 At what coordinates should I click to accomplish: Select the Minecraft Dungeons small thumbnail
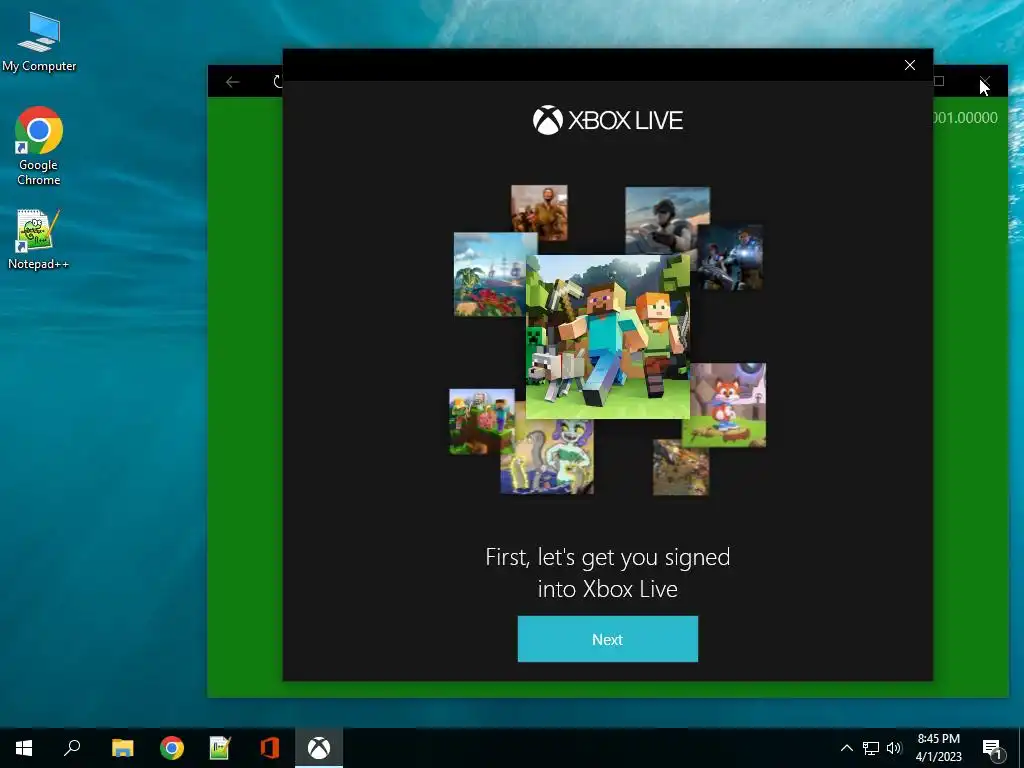481,421
